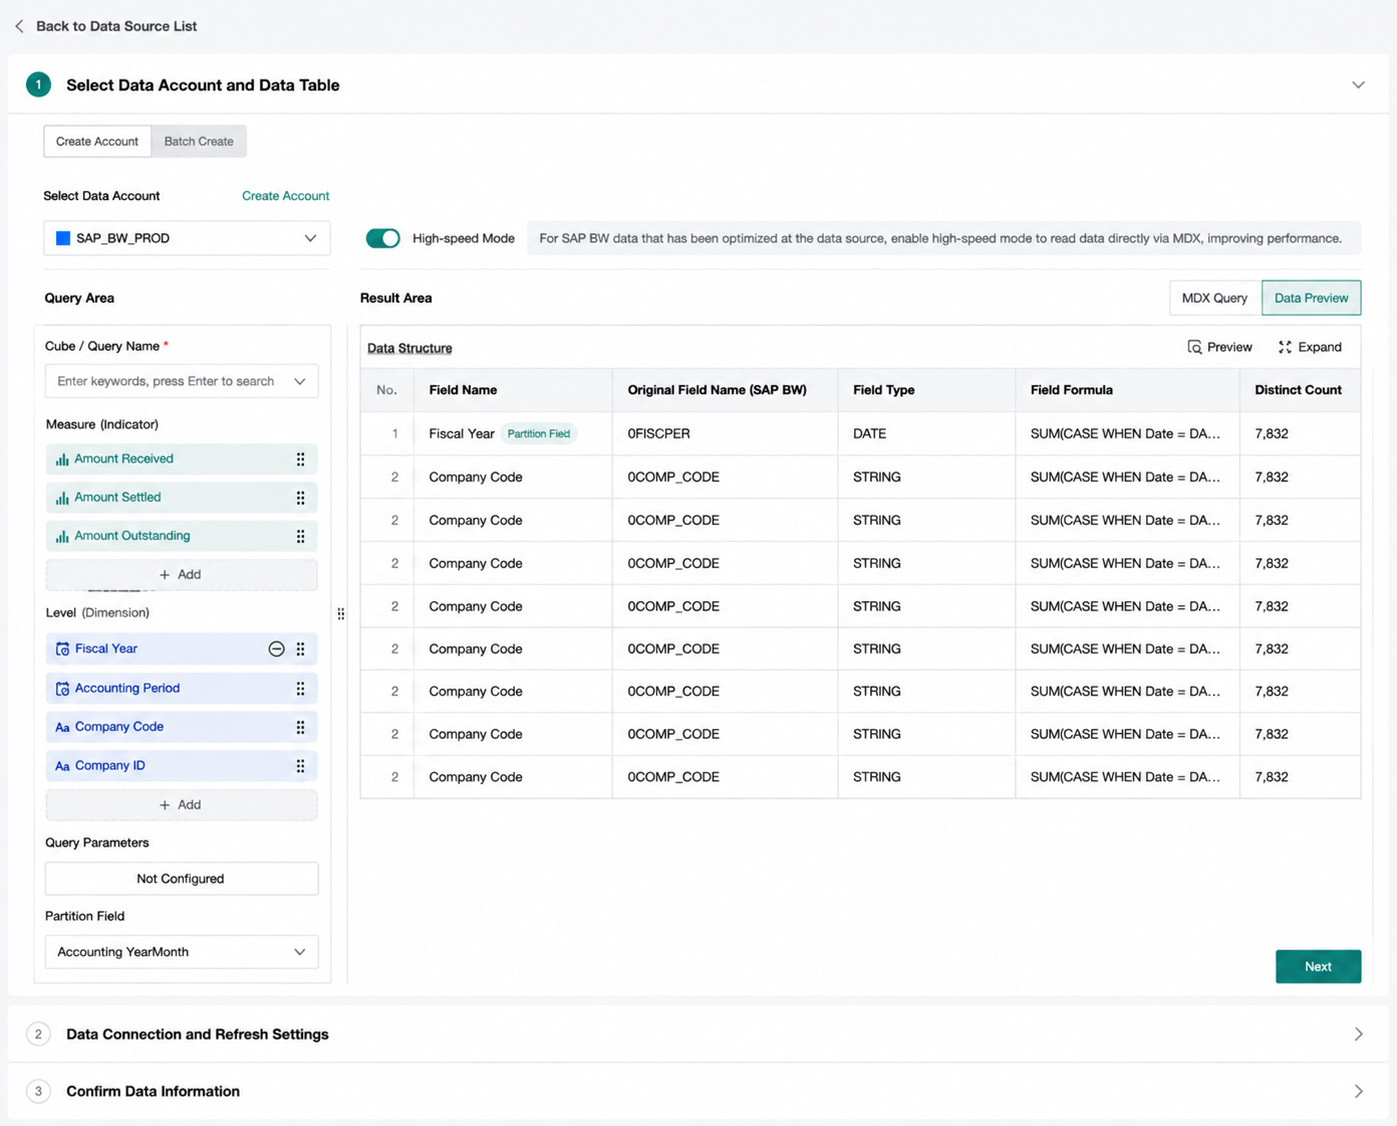The image size is (1397, 1126).
Task: Open the Partition Field dropdown
Action: tap(181, 952)
